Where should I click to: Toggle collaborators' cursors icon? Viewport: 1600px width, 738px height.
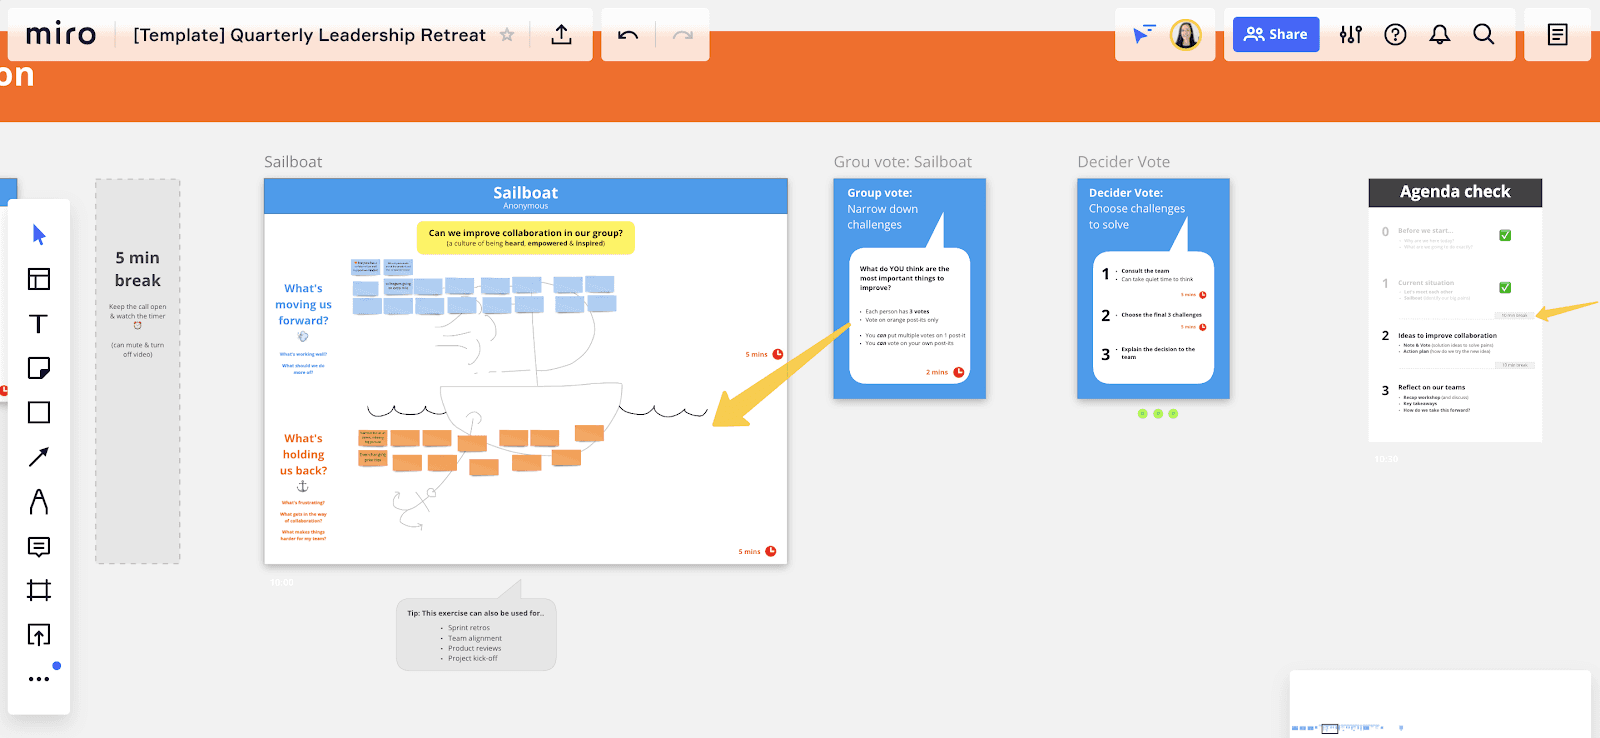pos(1144,35)
